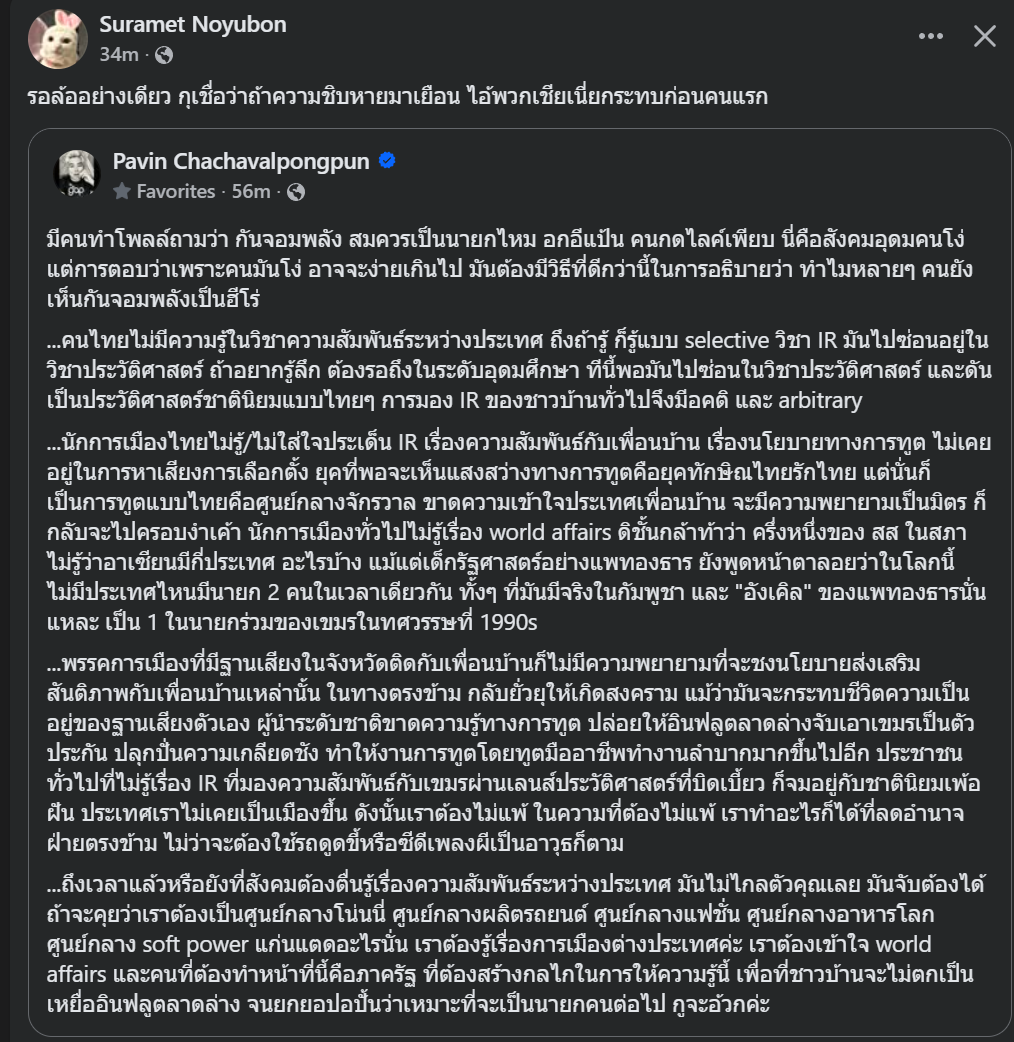
Task: Go to Suramet Noyubon's profile via name
Action: click(x=193, y=25)
